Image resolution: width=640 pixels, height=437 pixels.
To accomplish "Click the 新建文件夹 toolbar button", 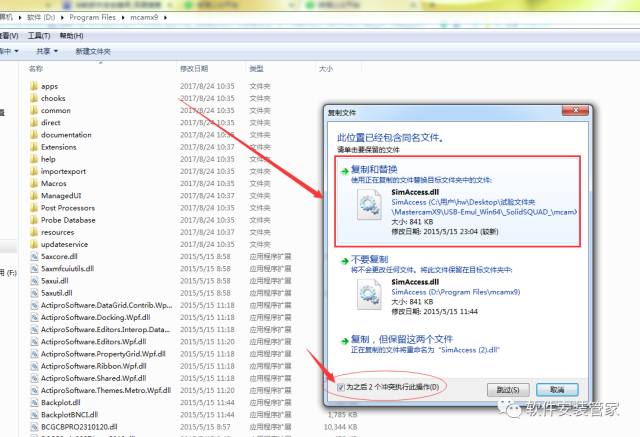I will (93, 51).
